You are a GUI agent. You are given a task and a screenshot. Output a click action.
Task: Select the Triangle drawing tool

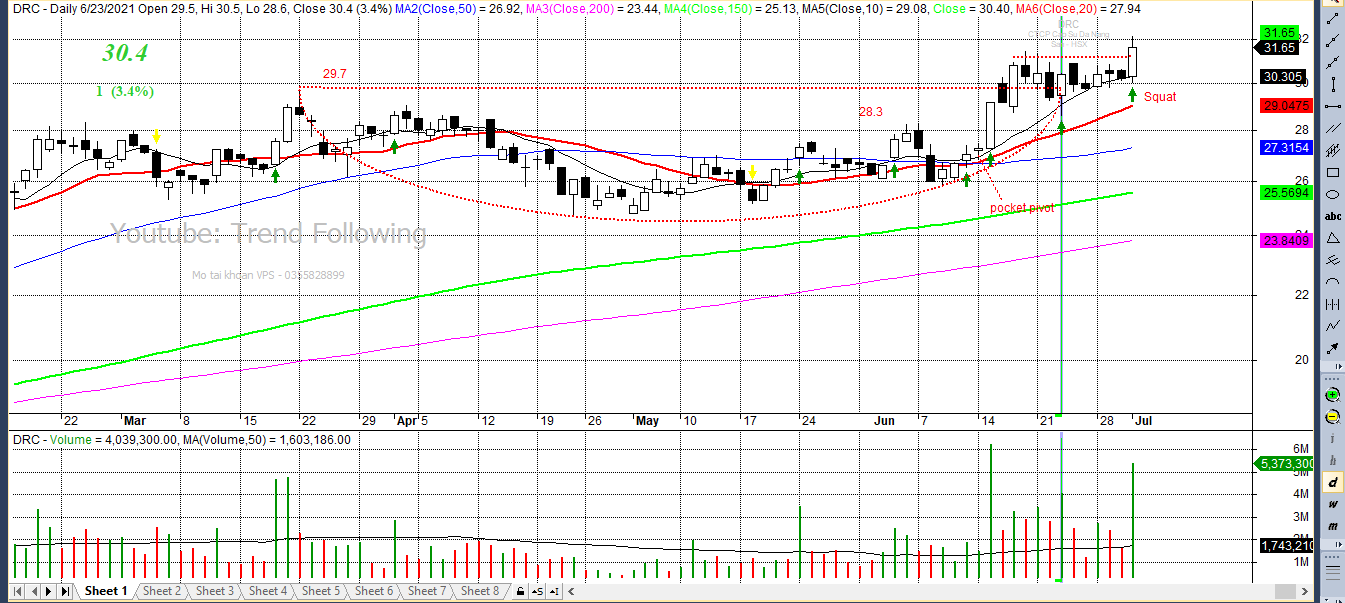1332,238
